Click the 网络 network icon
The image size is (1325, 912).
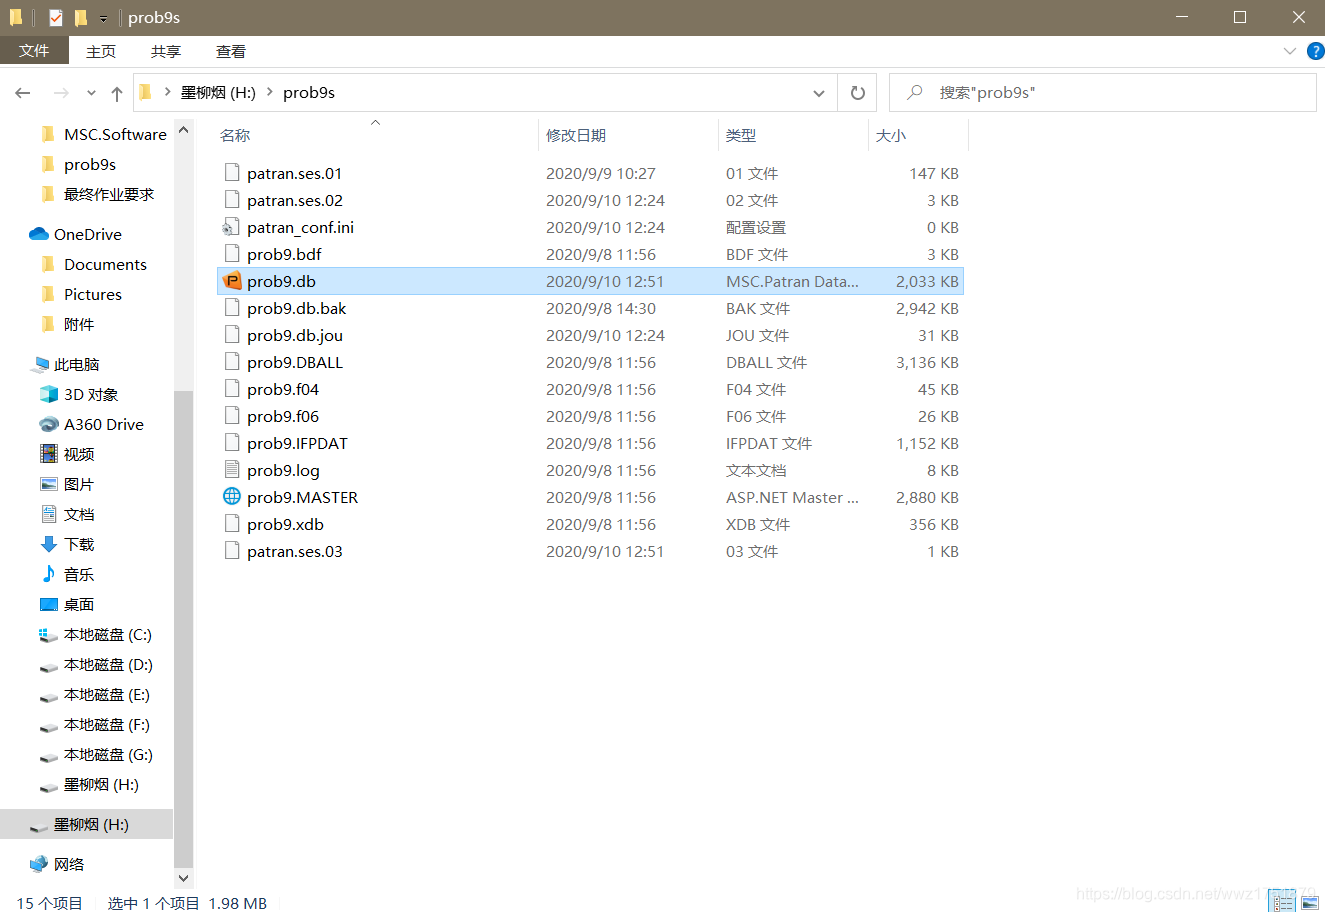tap(39, 864)
